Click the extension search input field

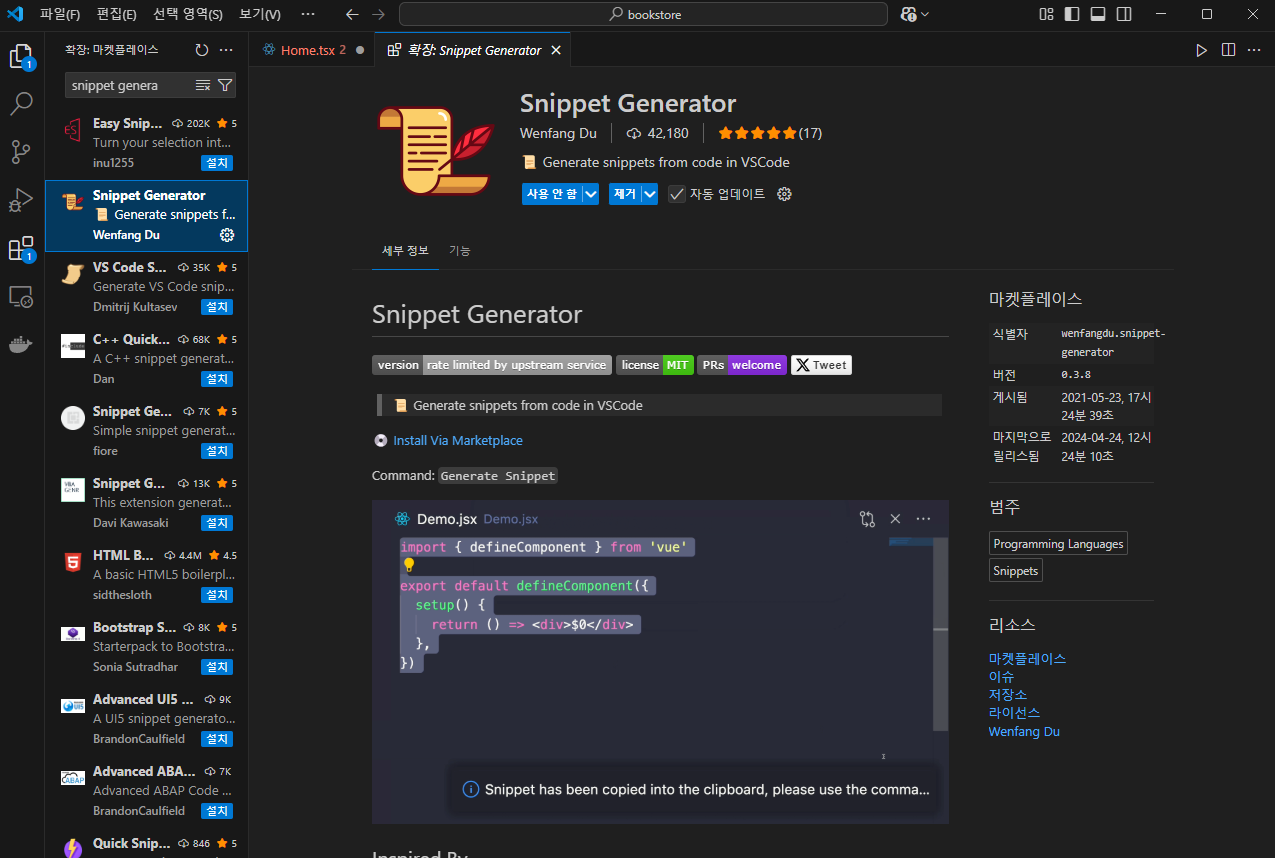point(130,86)
